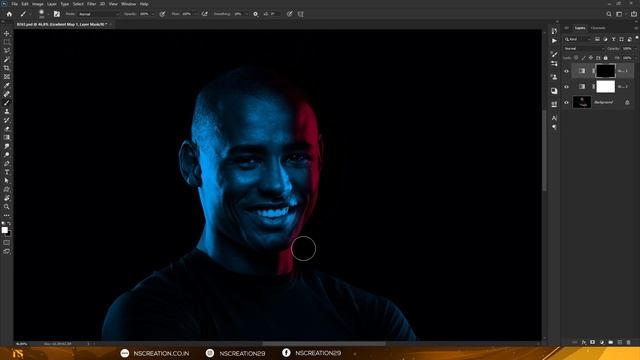Viewport: 640px width, 360px height.
Task: Select the Brush tool in toolbox
Action: coord(7,102)
